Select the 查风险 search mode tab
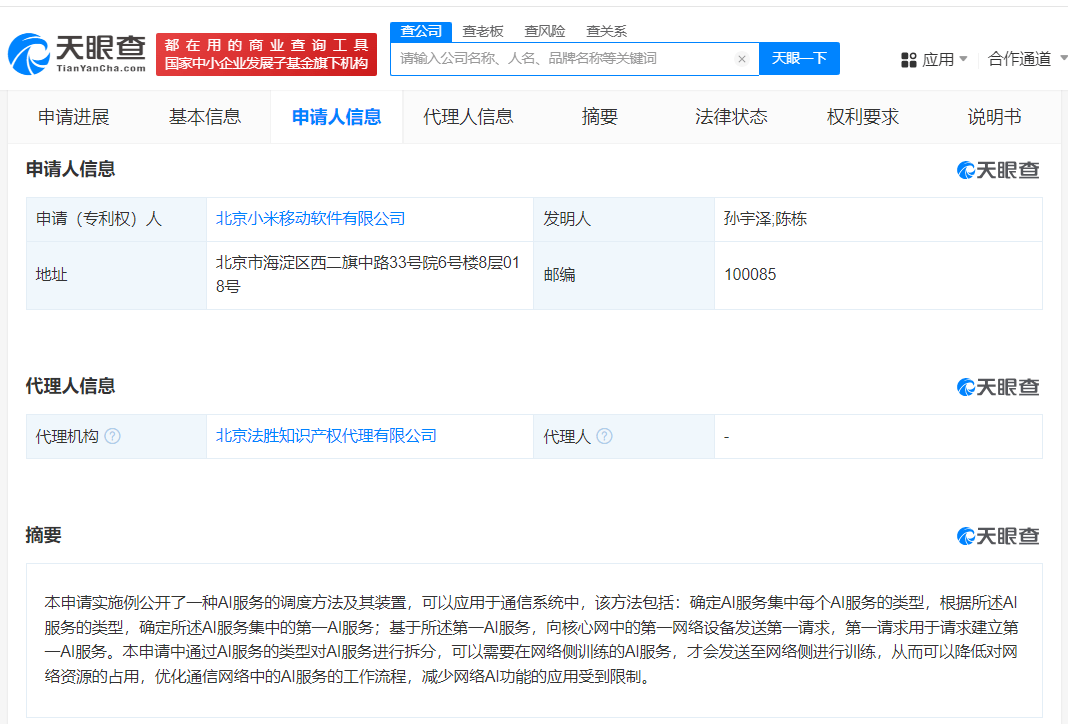Viewport: 1068px width, 724px height. 545,31
